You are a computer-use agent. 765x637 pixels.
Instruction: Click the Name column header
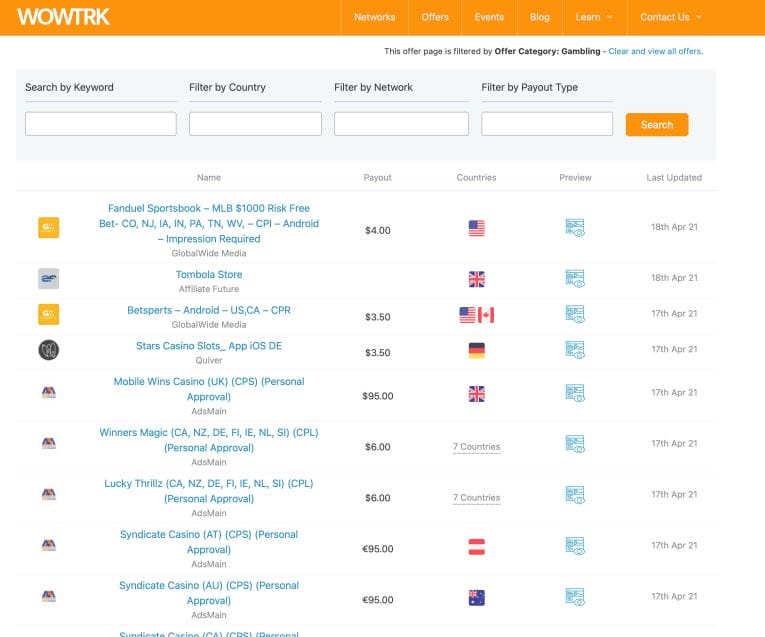pyautogui.click(x=209, y=178)
